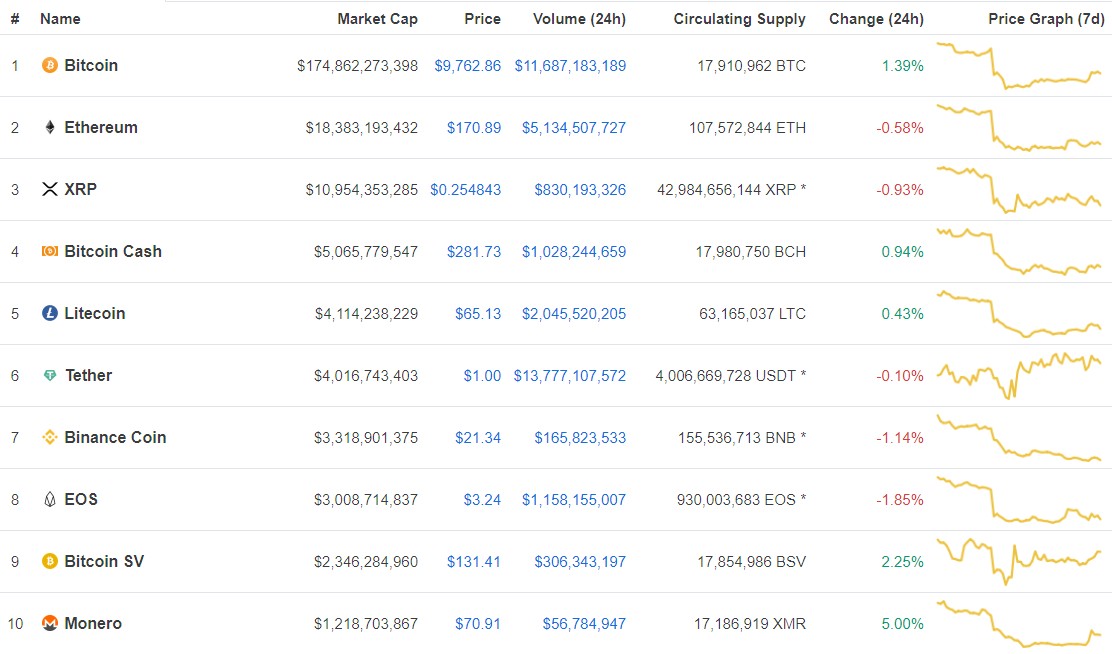The width and height of the screenshot is (1112, 654).
Task: Open the Bitcoin SV name link
Action: pos(104,561)
